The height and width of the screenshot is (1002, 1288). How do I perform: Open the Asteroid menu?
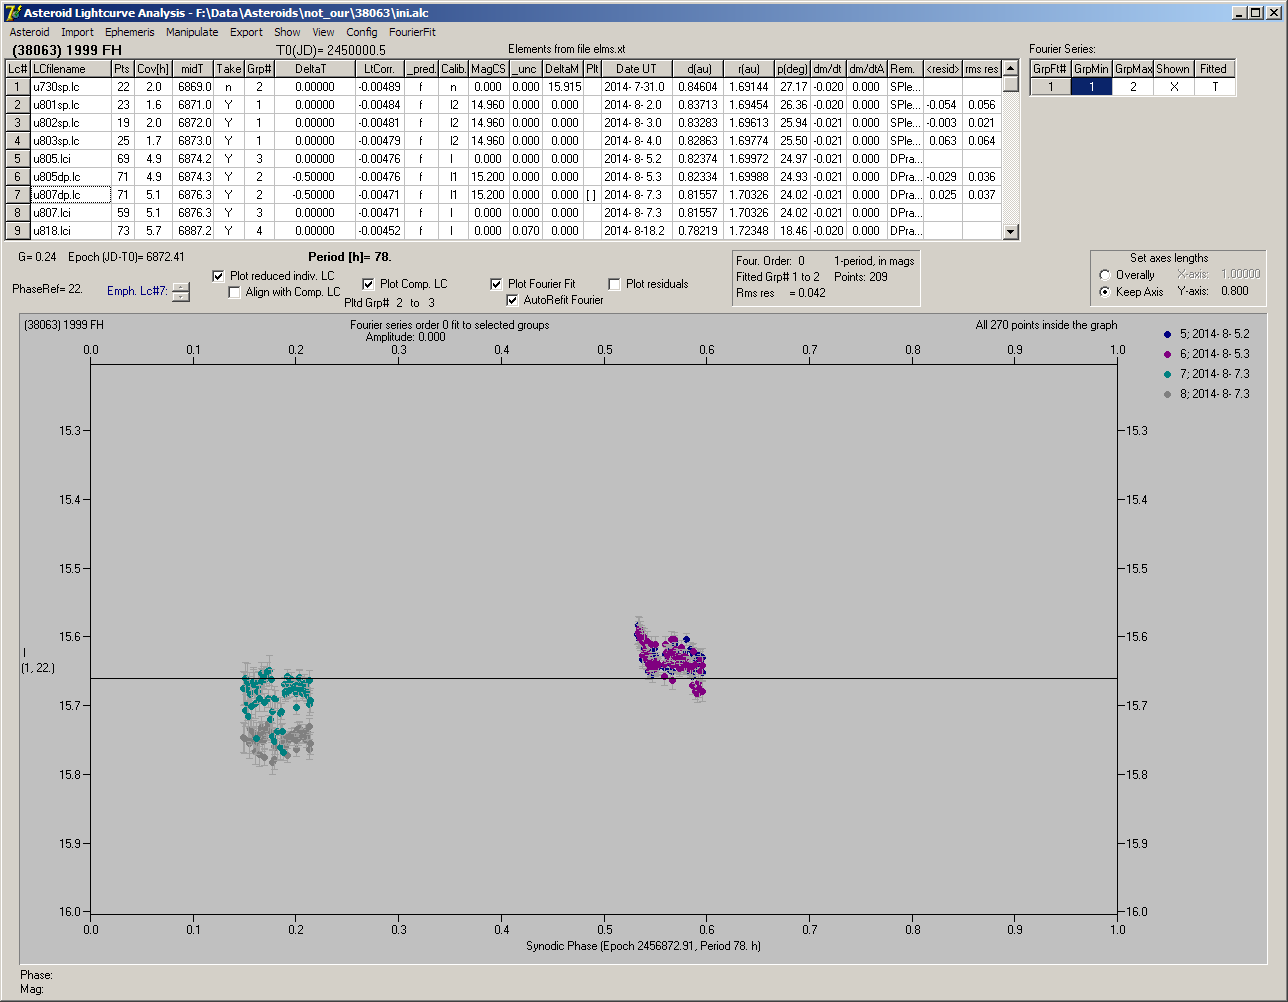click(29, 32)
